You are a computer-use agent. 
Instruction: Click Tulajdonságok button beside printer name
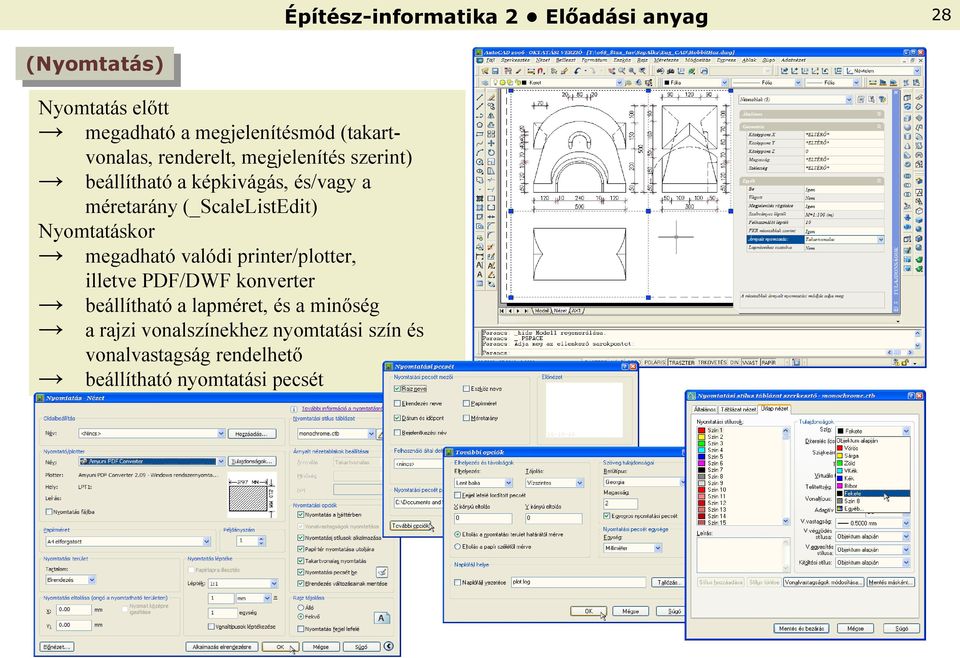(252, 462)
